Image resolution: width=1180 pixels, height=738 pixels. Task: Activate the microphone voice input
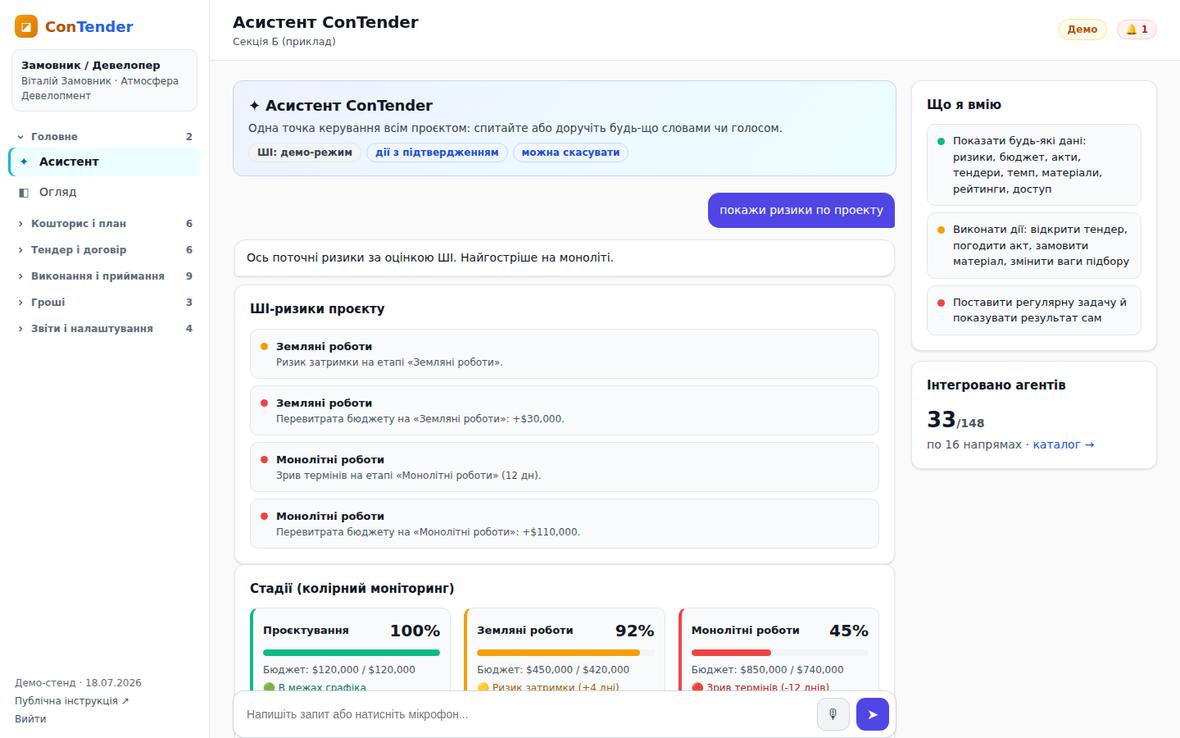click(x=833, y=714)
